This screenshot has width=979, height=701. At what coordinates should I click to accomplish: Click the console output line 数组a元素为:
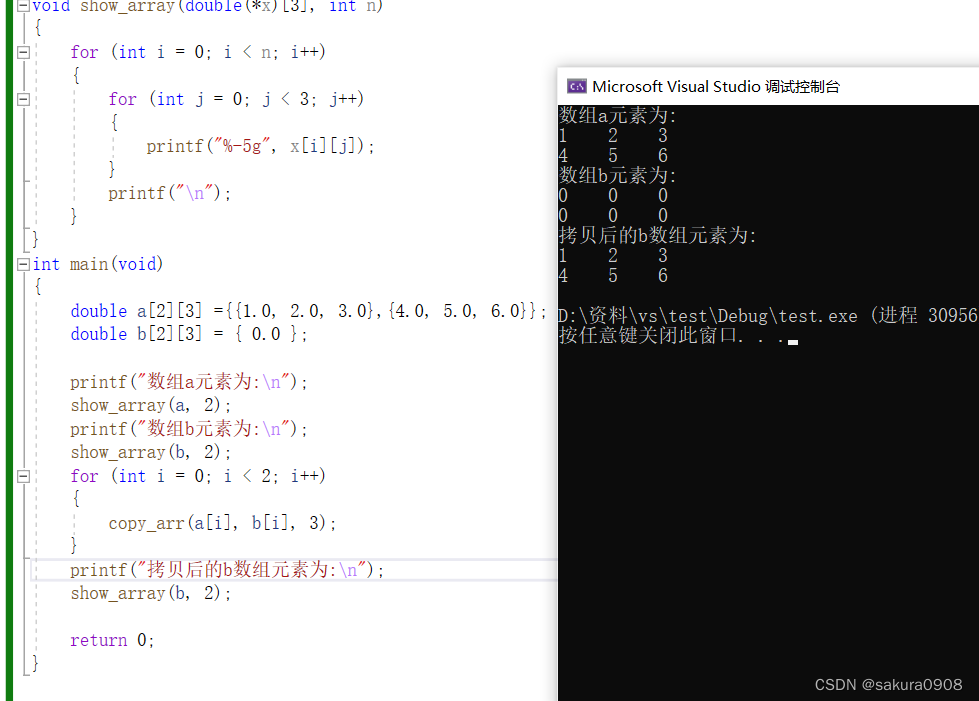[x=618, y=115]
